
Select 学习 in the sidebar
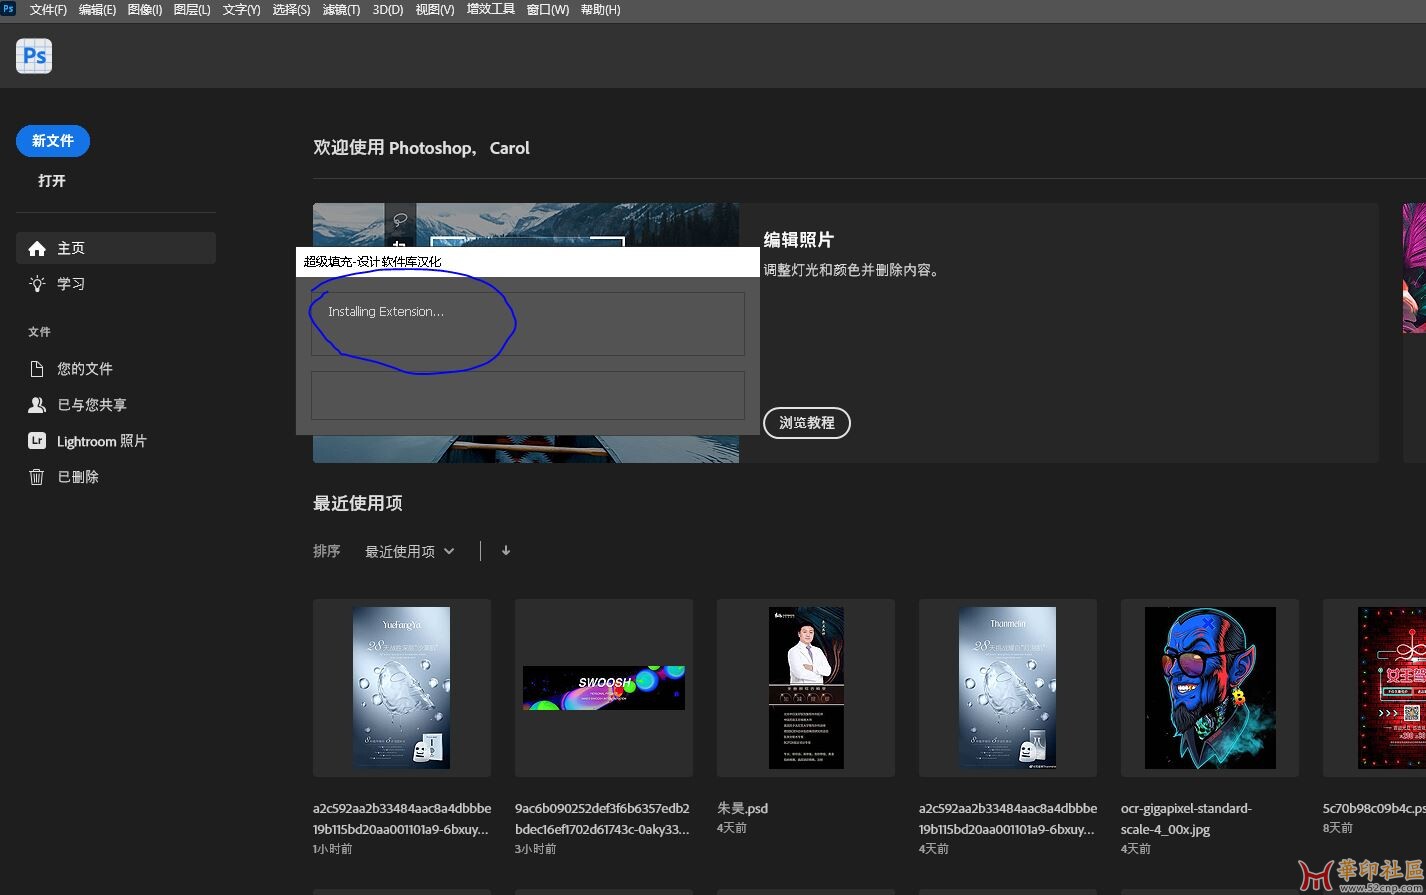coord(116,284)
